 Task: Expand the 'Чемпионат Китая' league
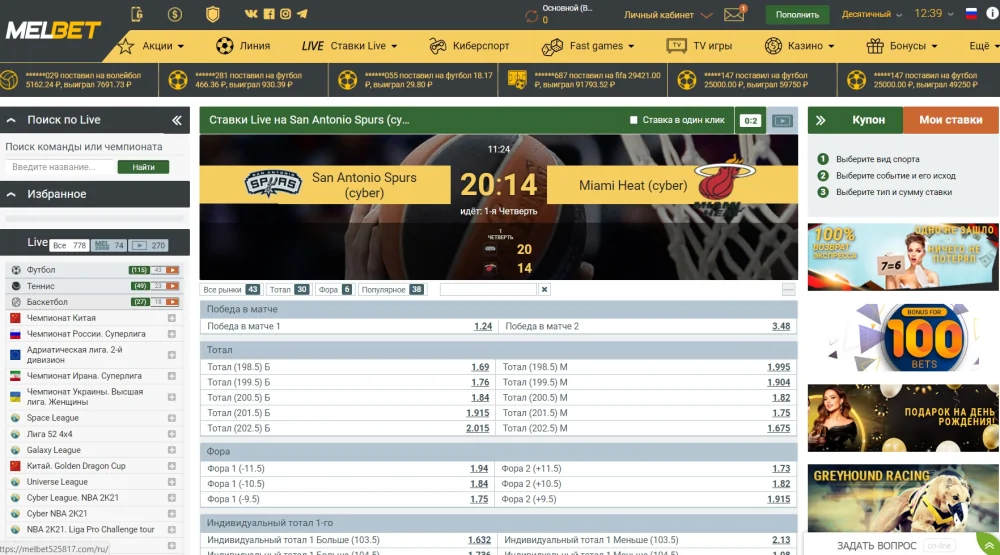pos(171,318)
